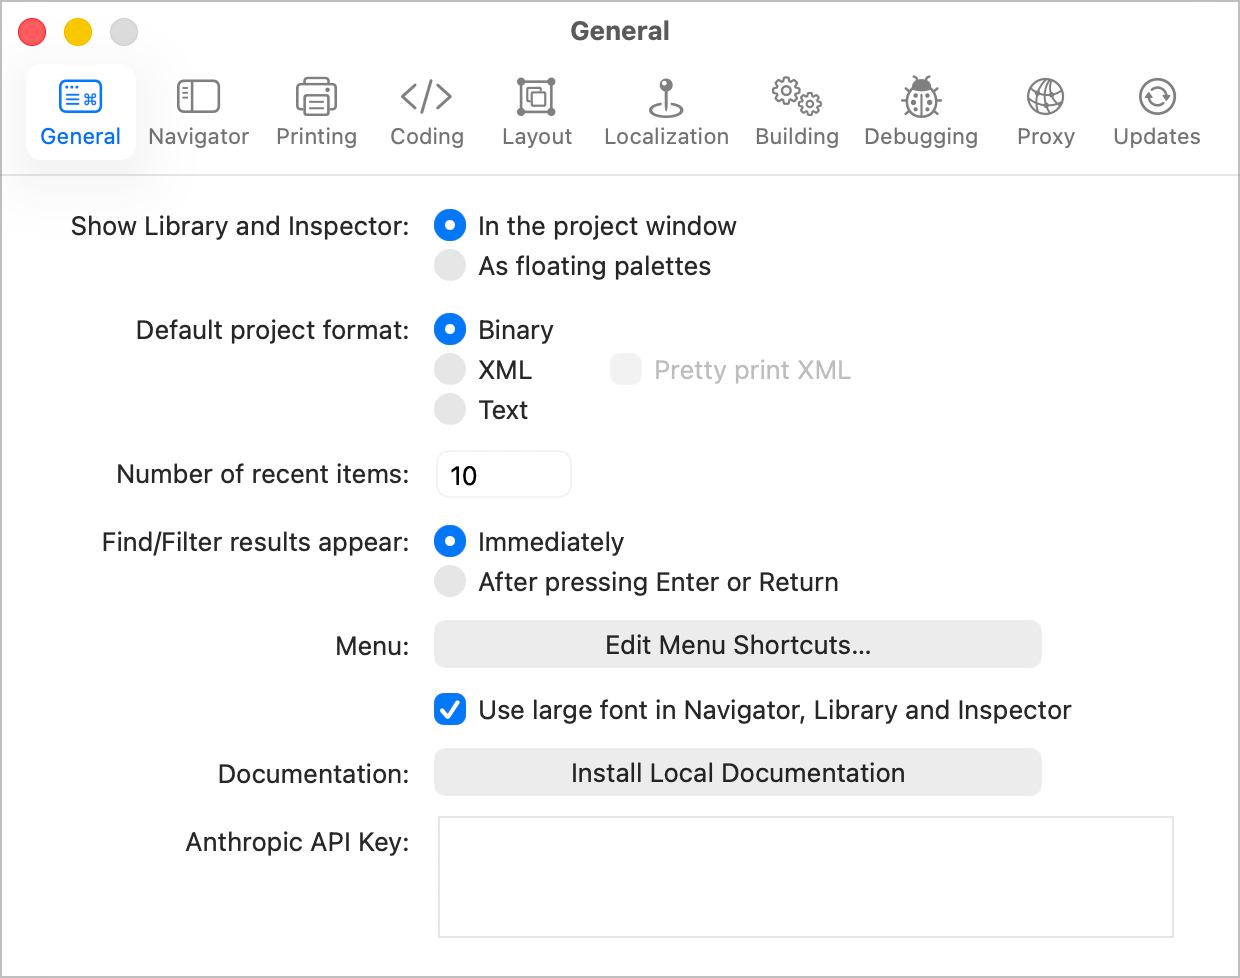The height and width of the screenshot is (978, 1240).
Task: Open Proxy preferences globe icon
Action: click(x=1045, y=97)
